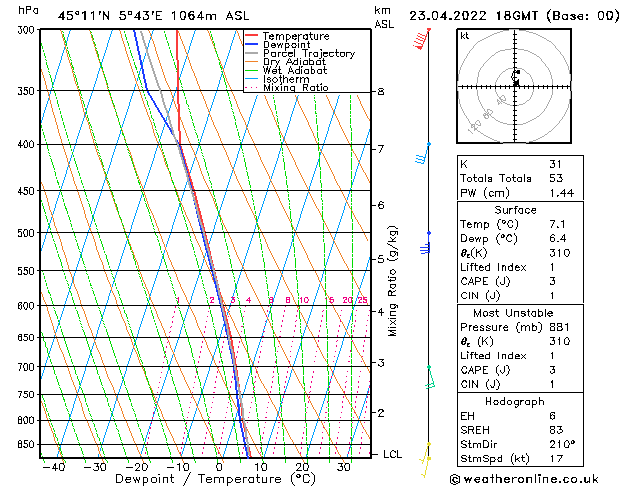Click the LCL label on the right axis
Screen dimensions: 629x486
tap(392, 454)
